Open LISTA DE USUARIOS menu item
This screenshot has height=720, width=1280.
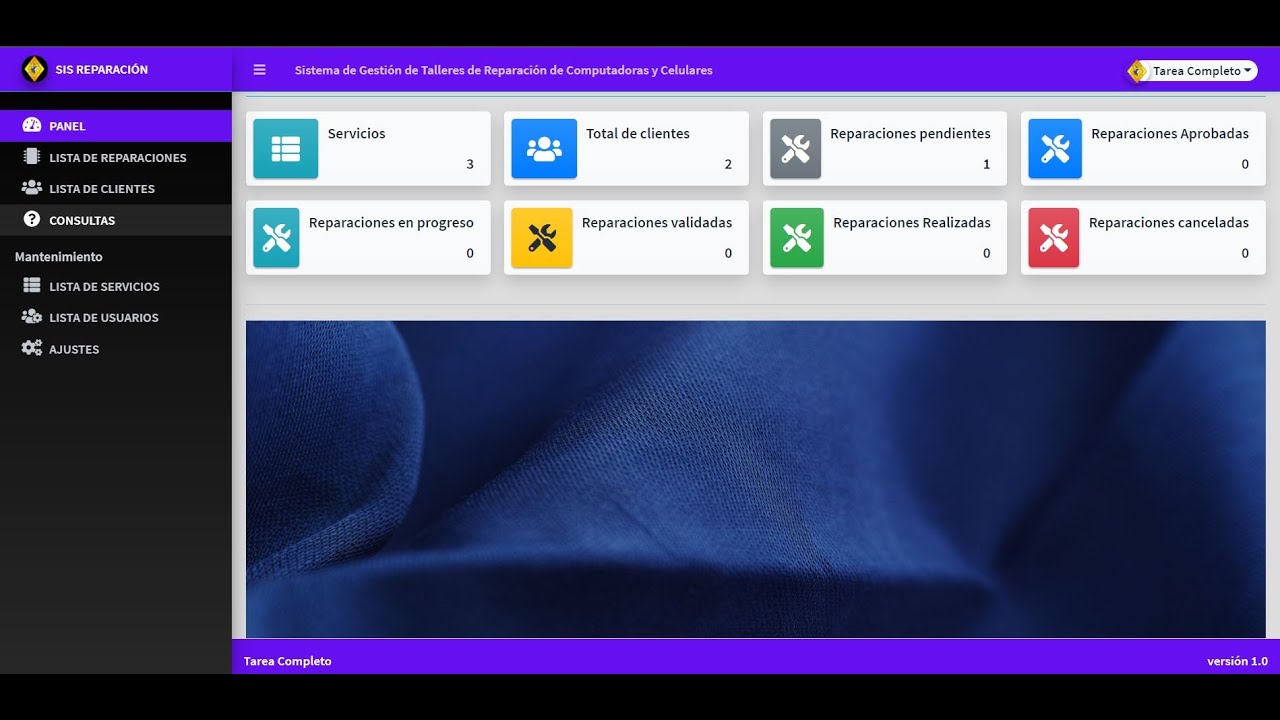116,317
